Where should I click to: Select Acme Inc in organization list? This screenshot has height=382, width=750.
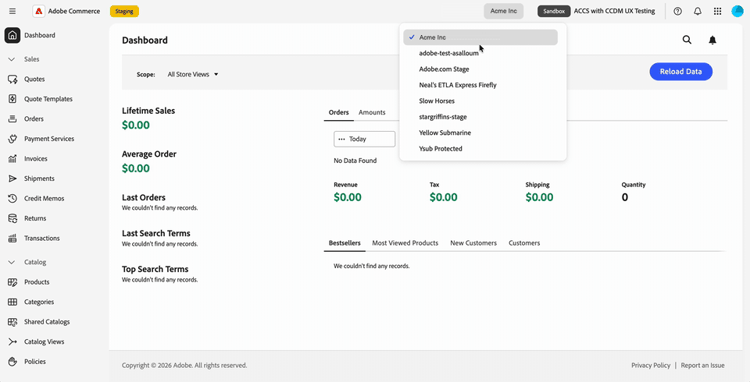480,37
